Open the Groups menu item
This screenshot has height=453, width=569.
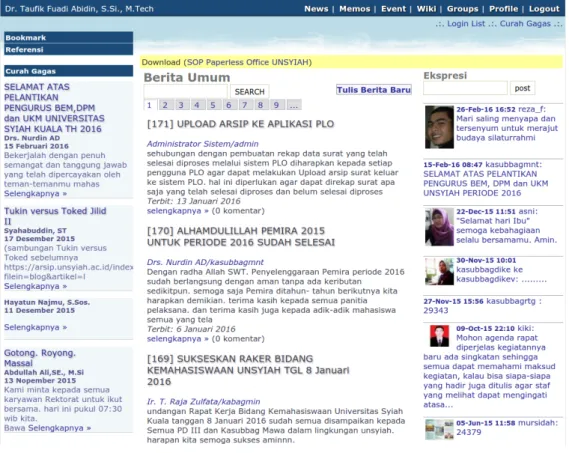(462, 9)
